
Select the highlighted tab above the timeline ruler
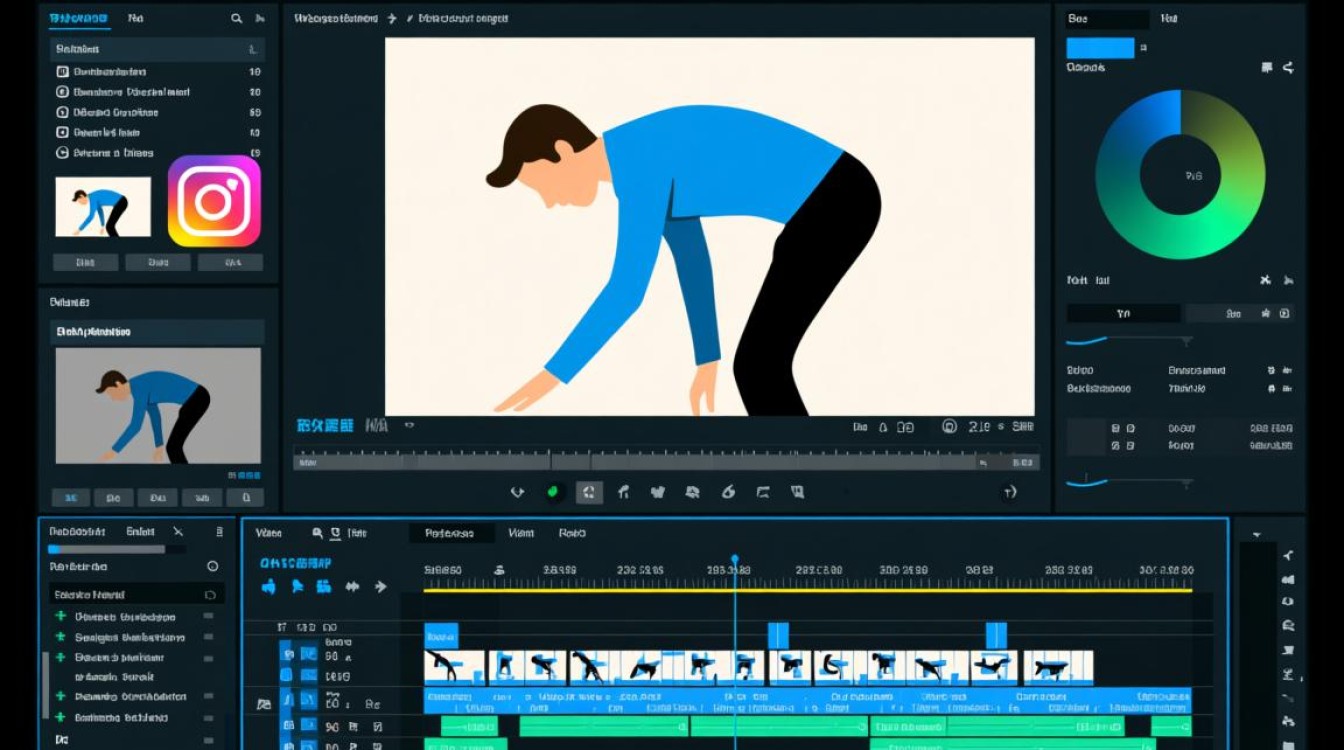coord(451,533)
